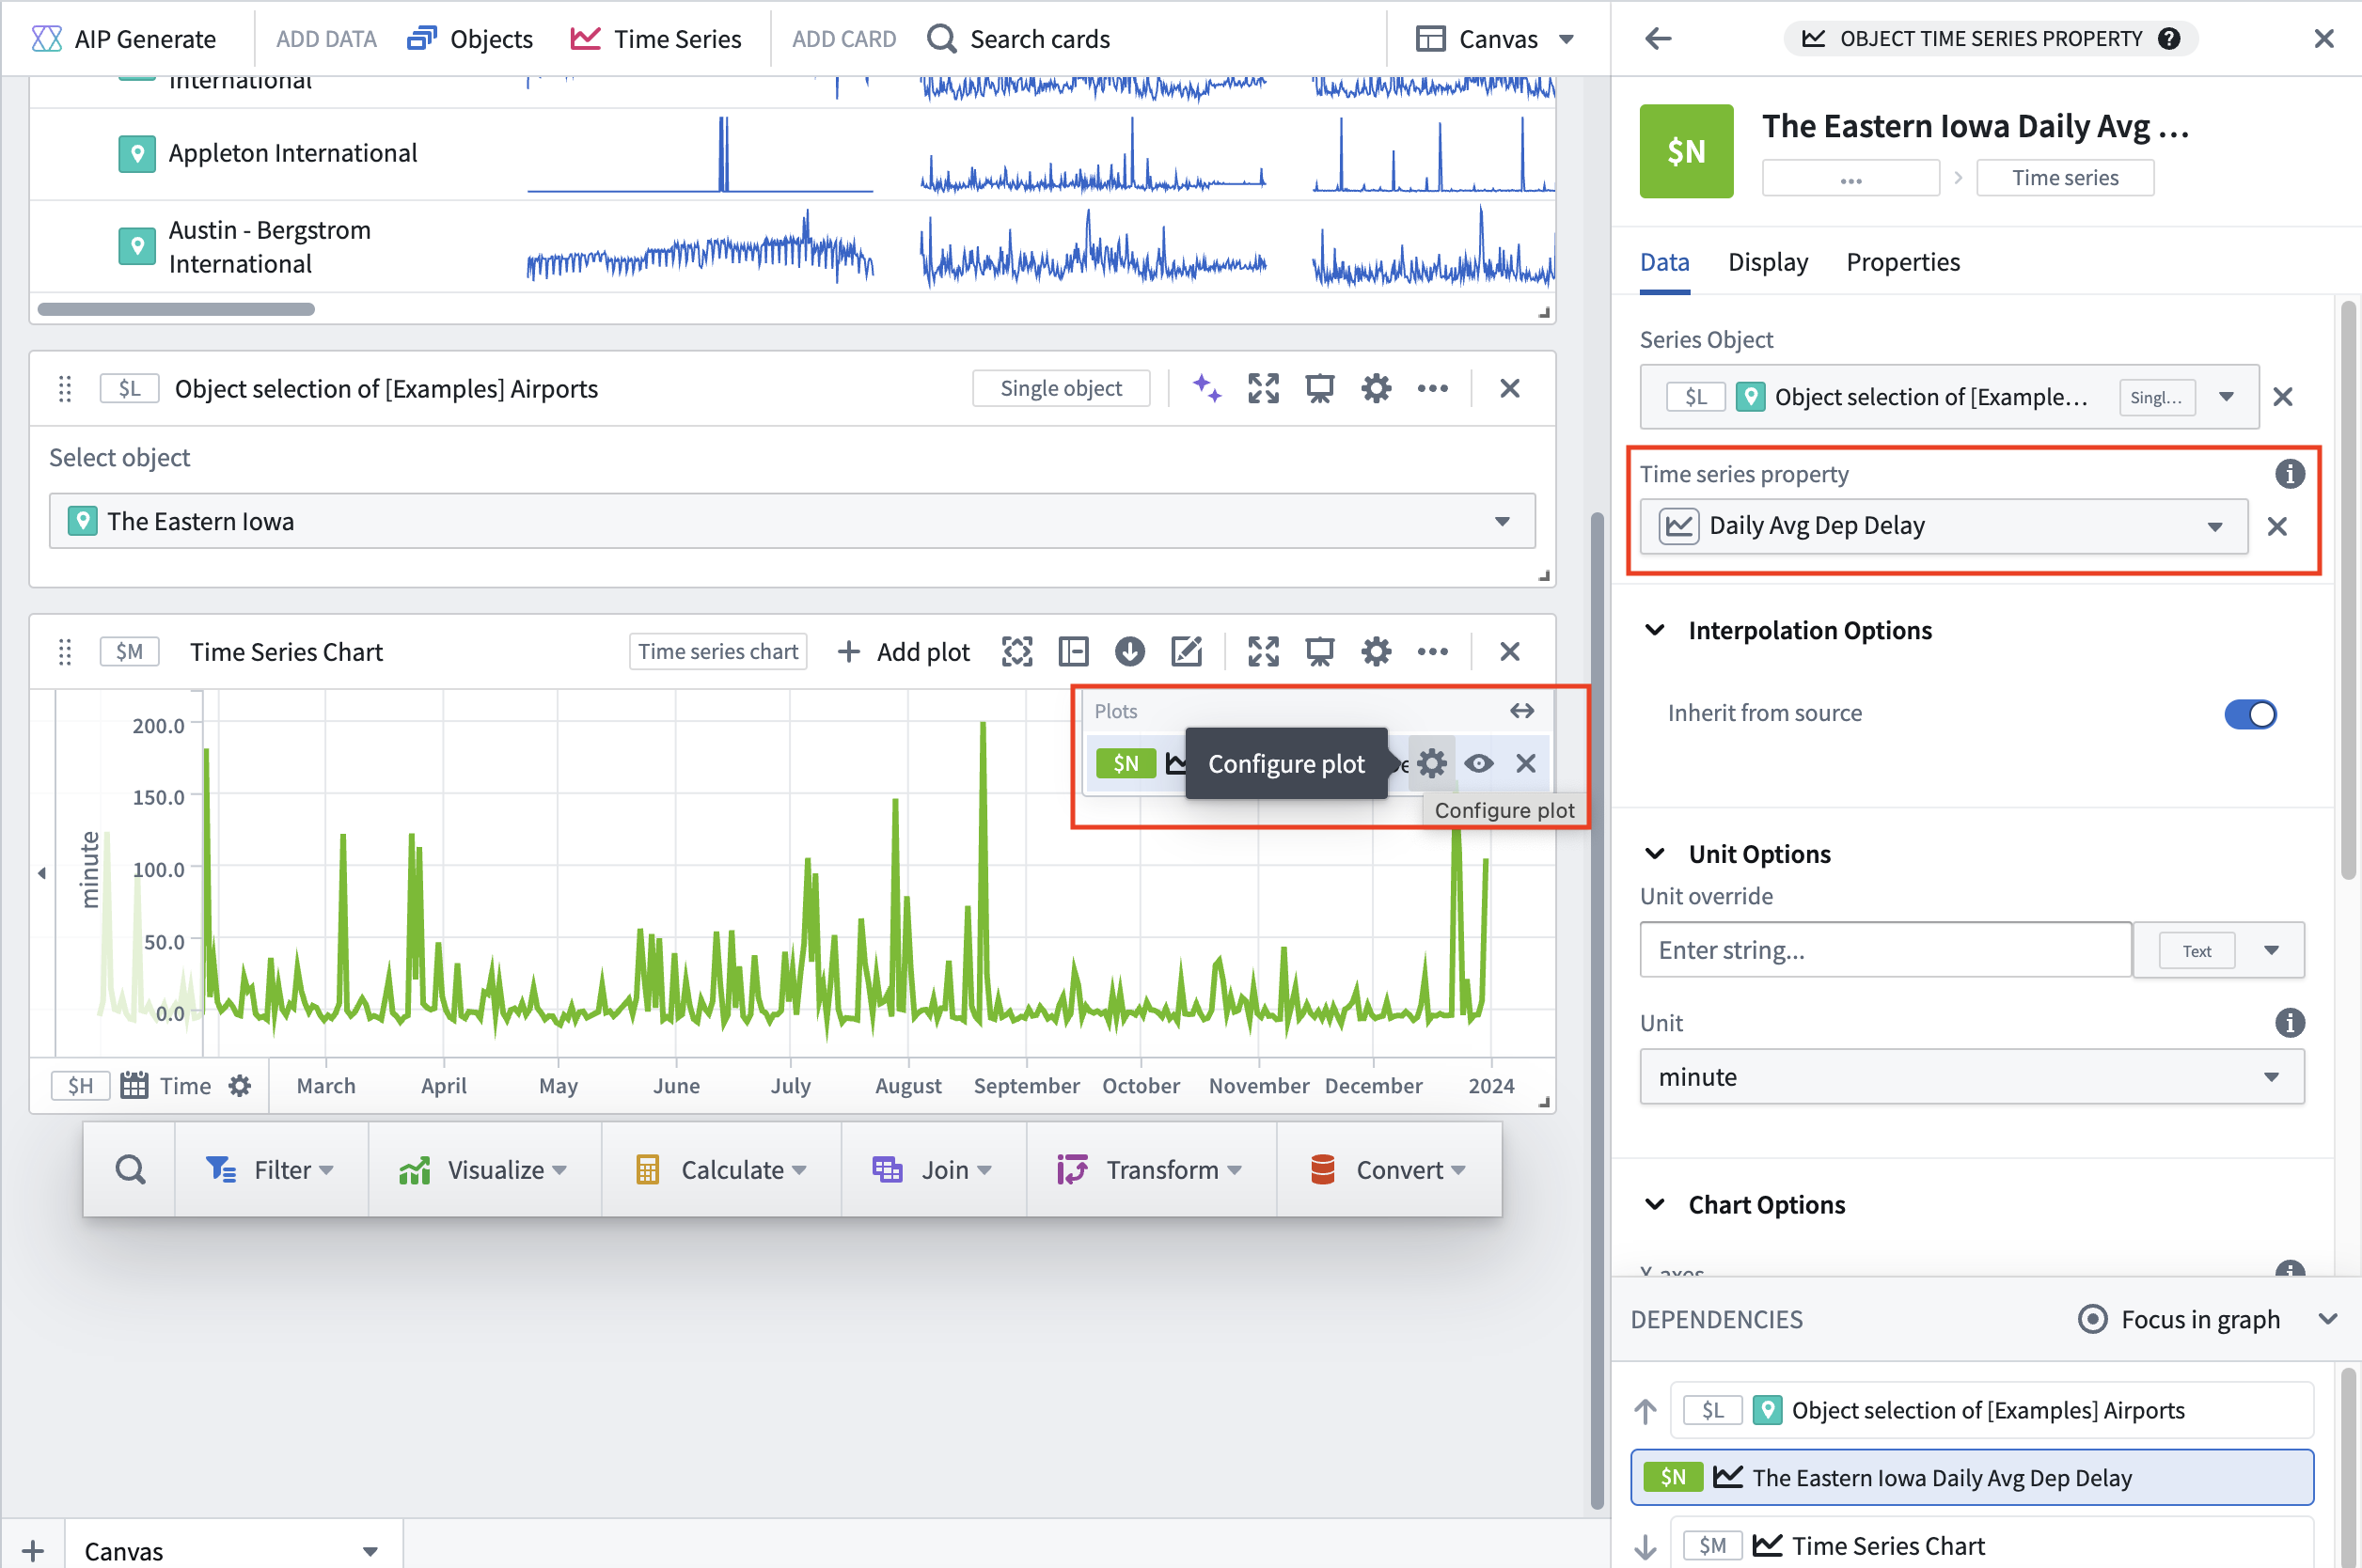2362x1568 pixels.
Task: Remove the $N plot from the chart
Action: 1526,764
